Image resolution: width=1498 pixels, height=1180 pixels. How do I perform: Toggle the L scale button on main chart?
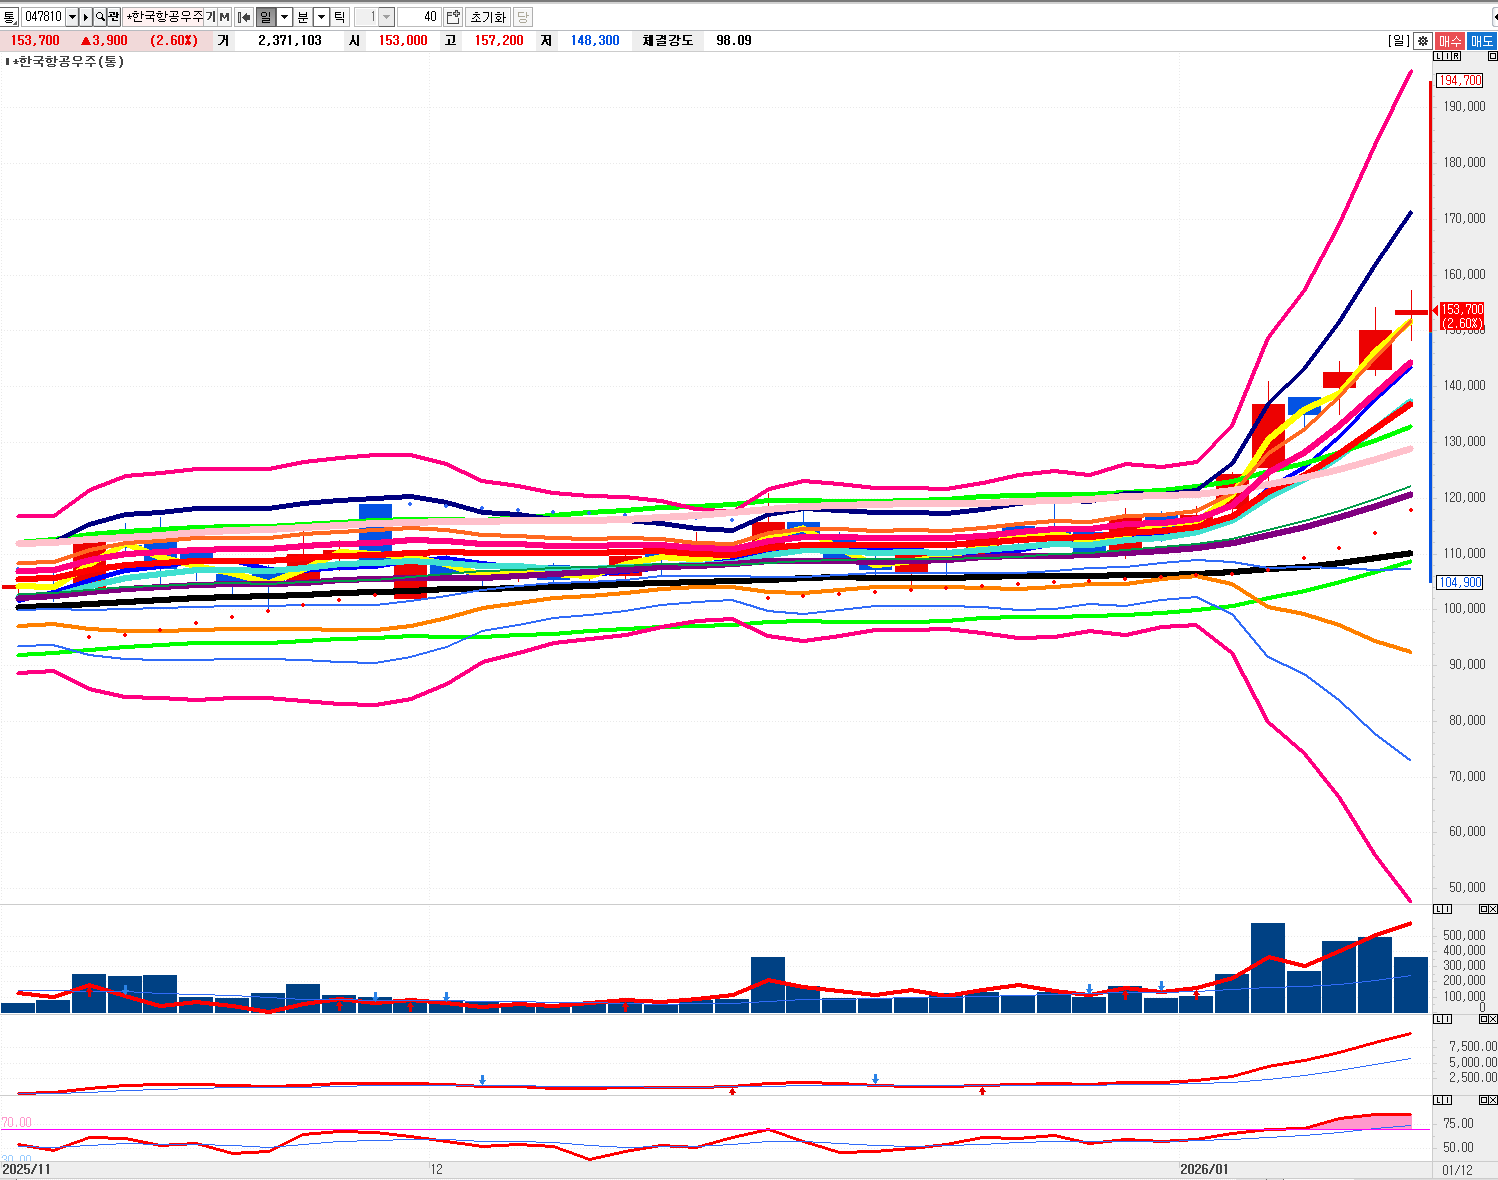click(1438, 57)
